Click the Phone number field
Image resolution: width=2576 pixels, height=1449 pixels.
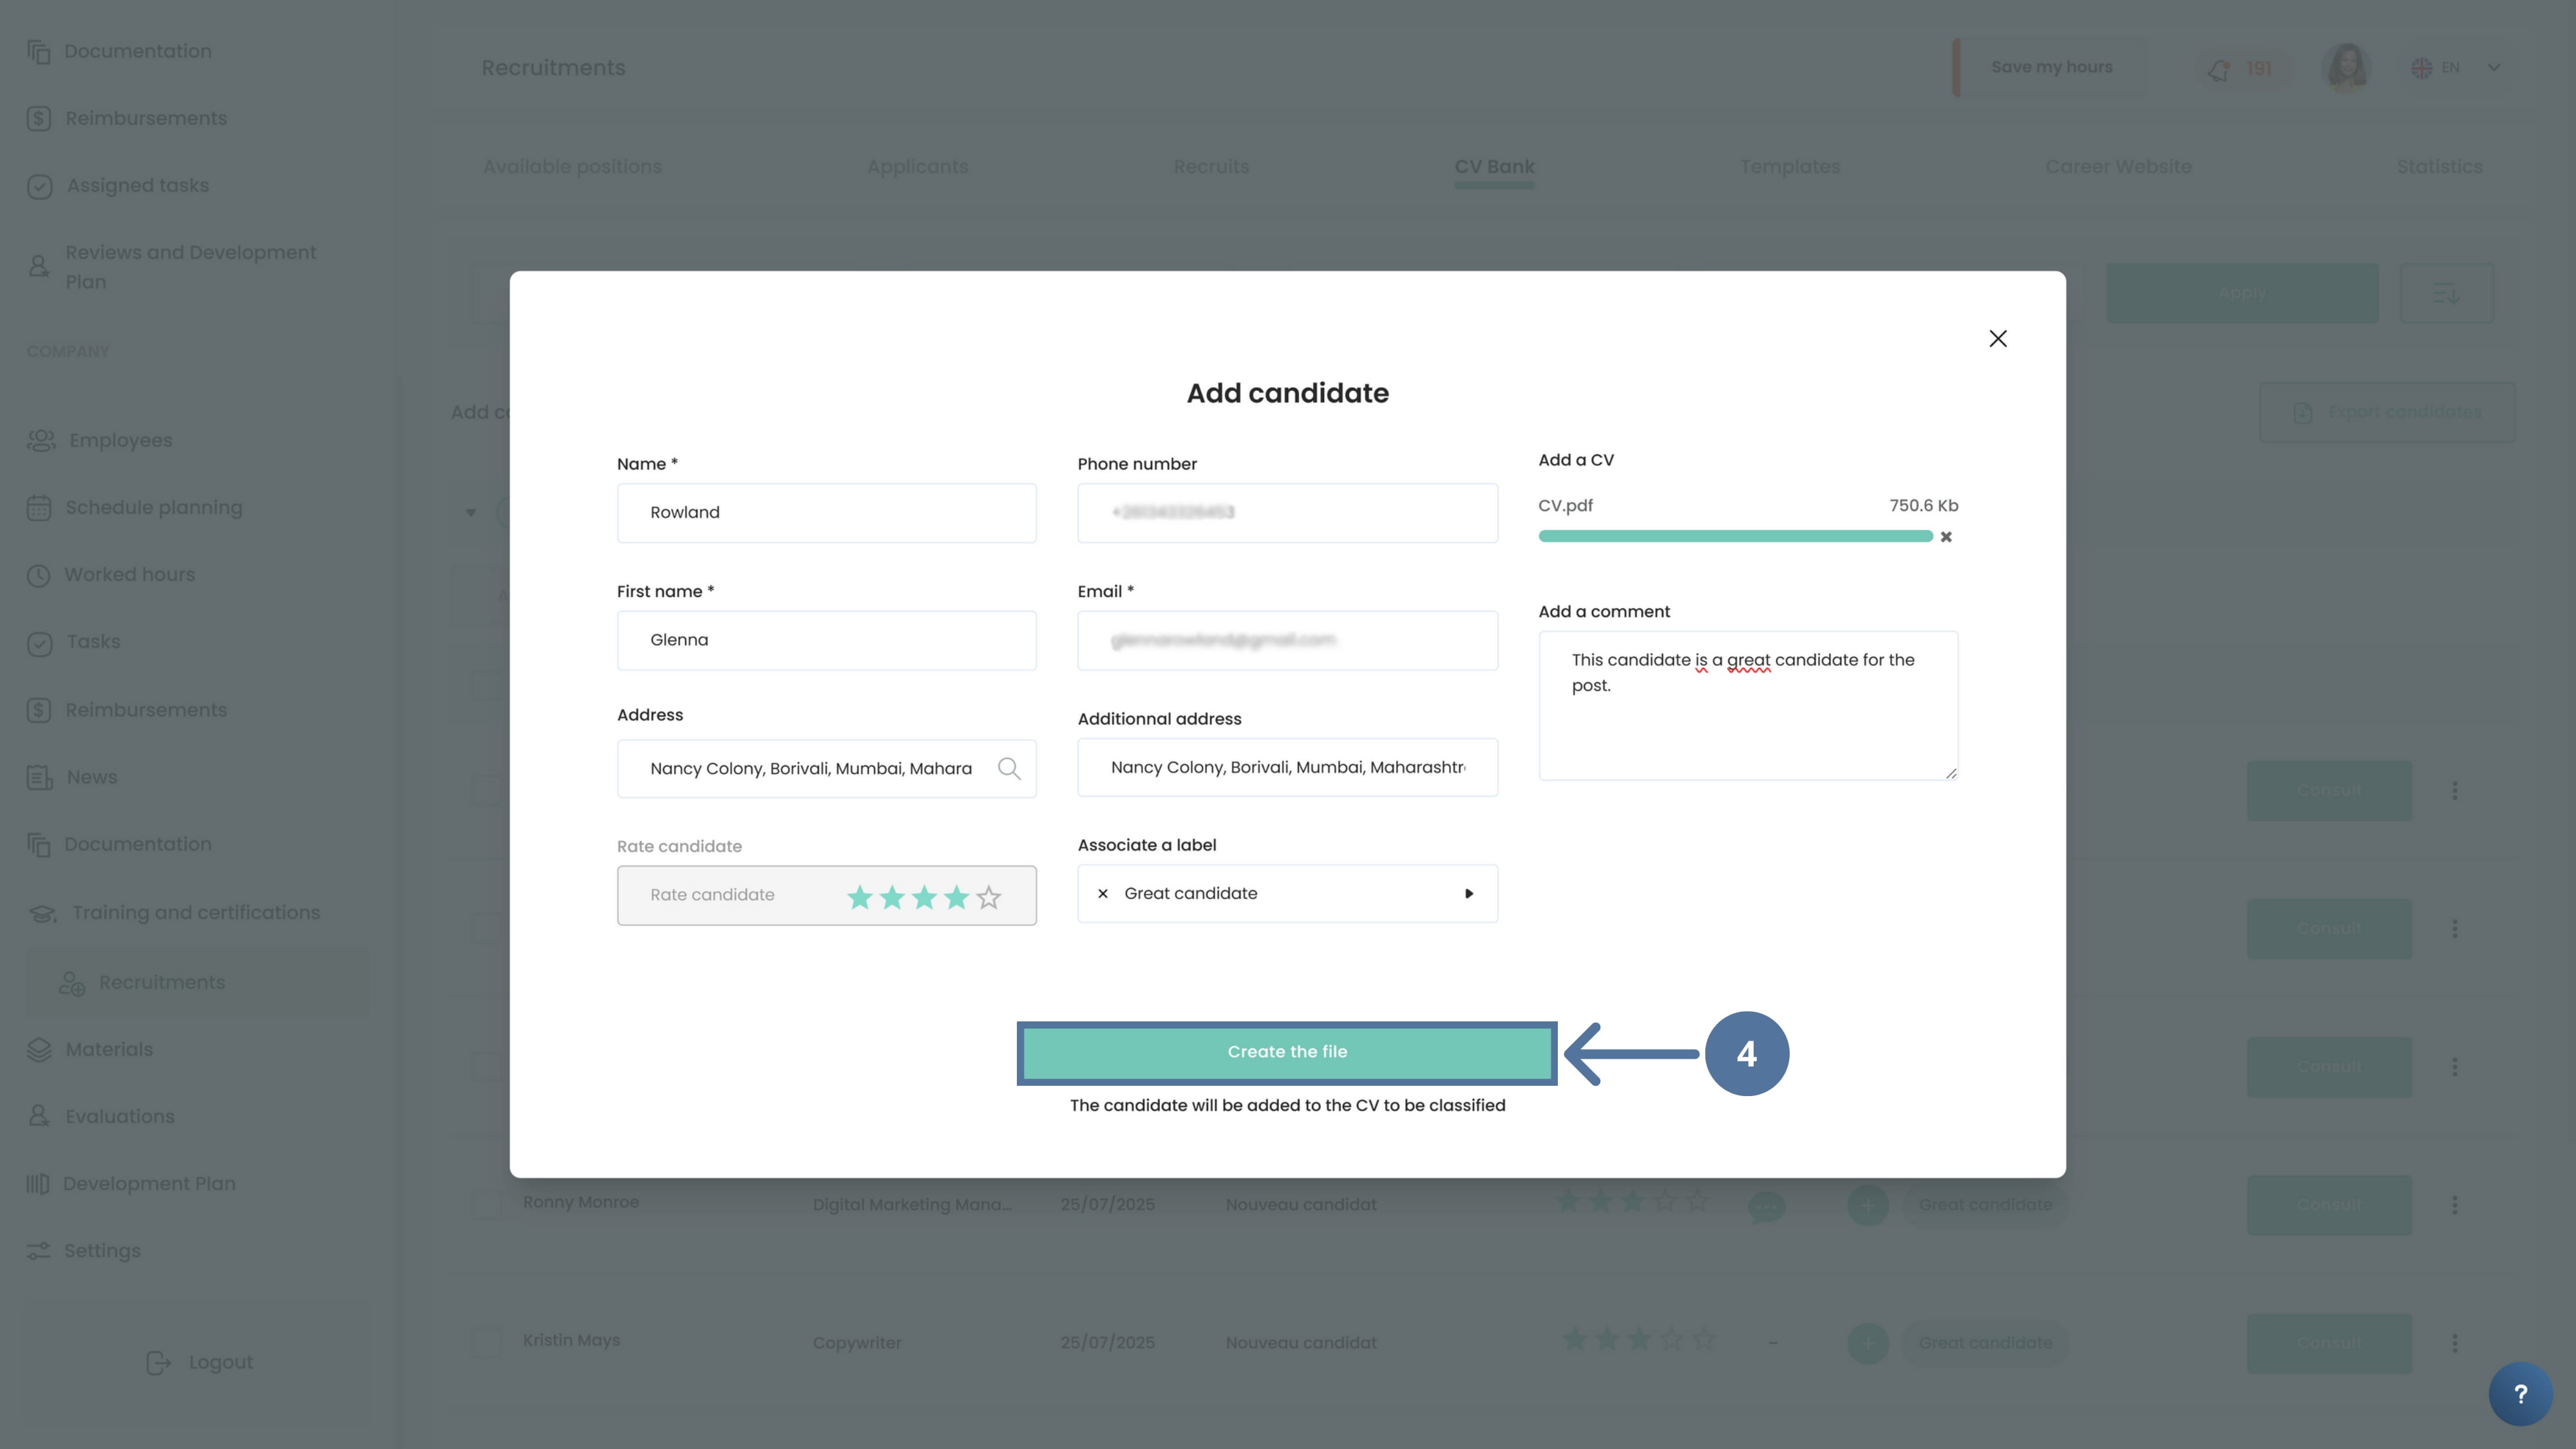coord(1287,513)
